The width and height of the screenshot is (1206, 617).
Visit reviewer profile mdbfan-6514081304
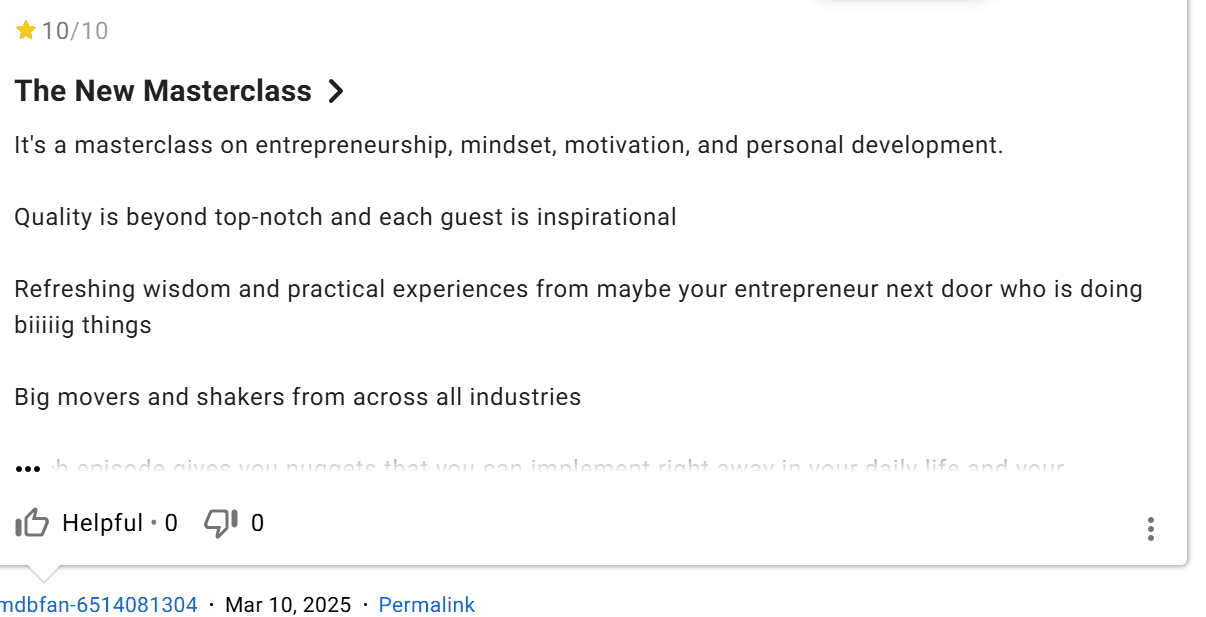click(99, 605)
